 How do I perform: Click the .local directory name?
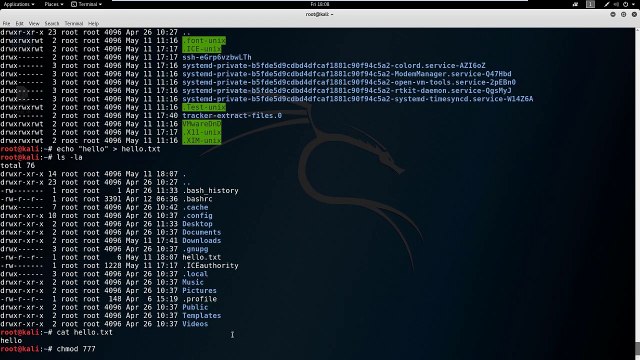point(195,274)
